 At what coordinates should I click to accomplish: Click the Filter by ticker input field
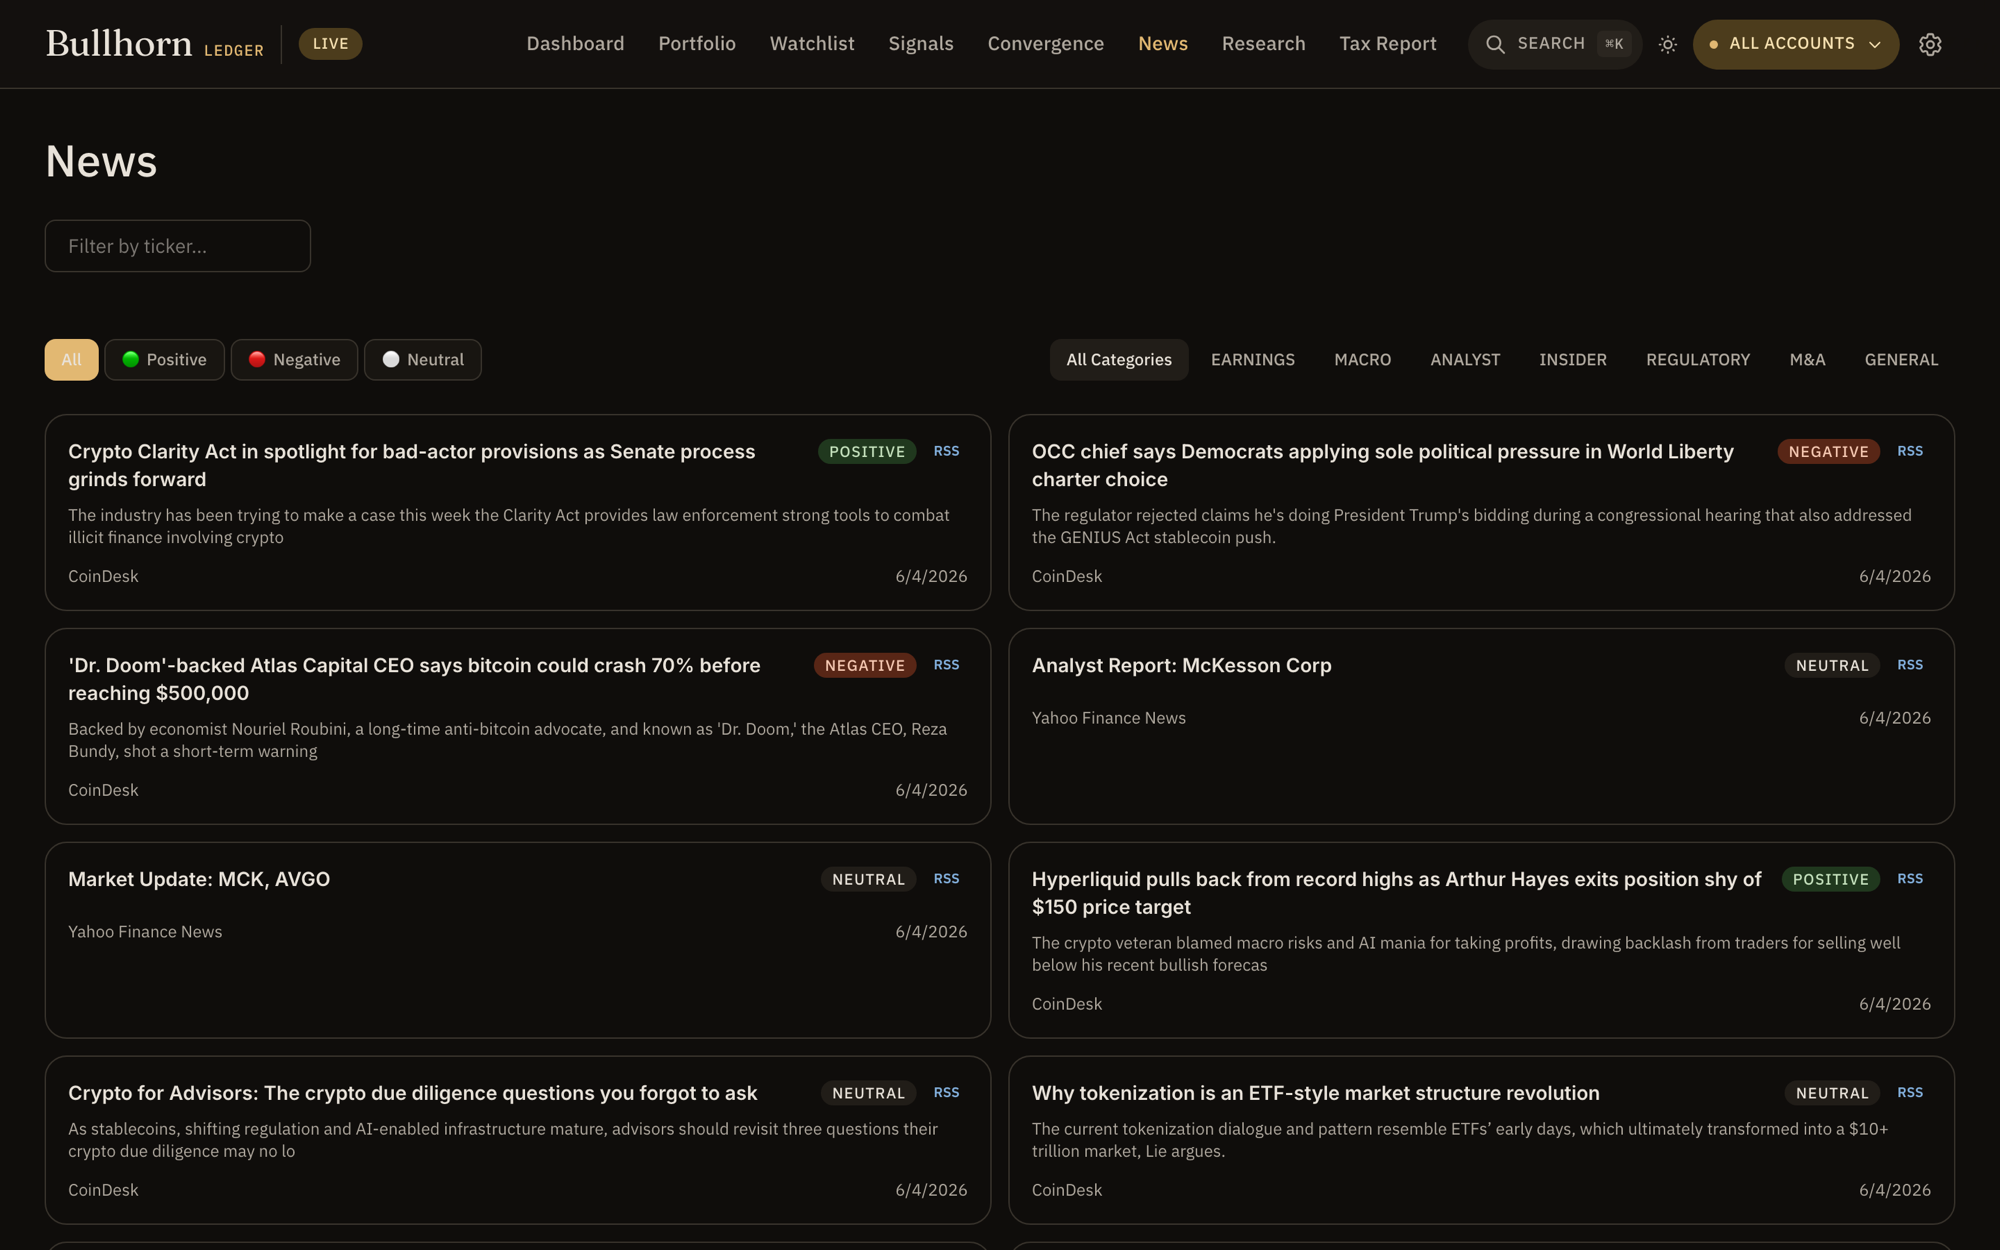tap(178, 246)
